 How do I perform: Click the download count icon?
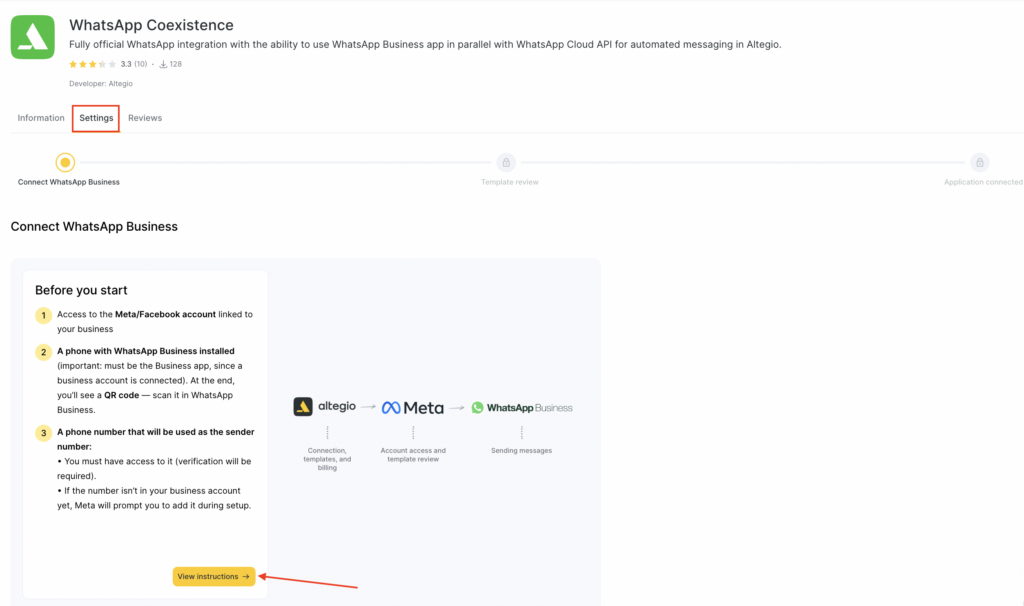pos(163,64)
